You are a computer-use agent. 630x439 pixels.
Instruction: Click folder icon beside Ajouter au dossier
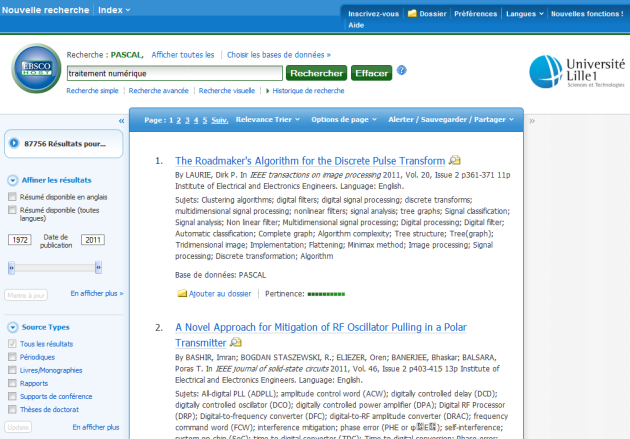(x=182, y=293)
